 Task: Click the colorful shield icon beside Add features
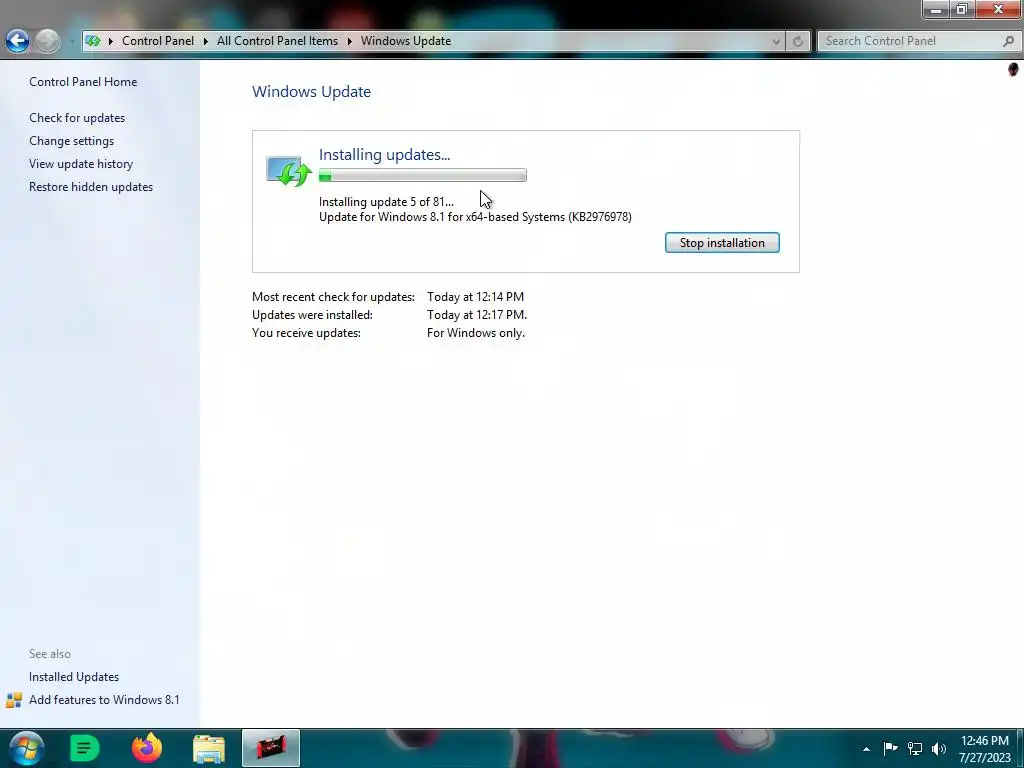[14, 700]
